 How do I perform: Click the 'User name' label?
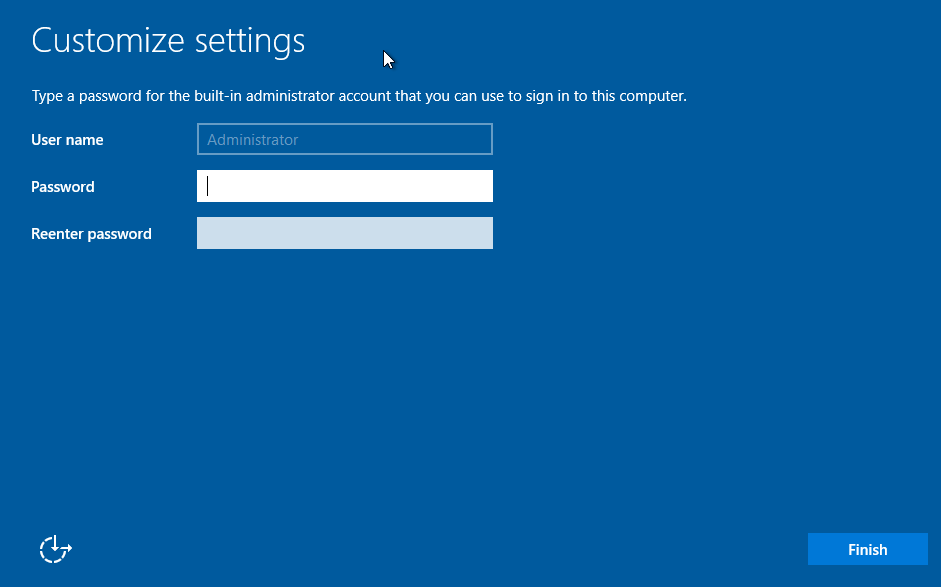coord(67,140)
